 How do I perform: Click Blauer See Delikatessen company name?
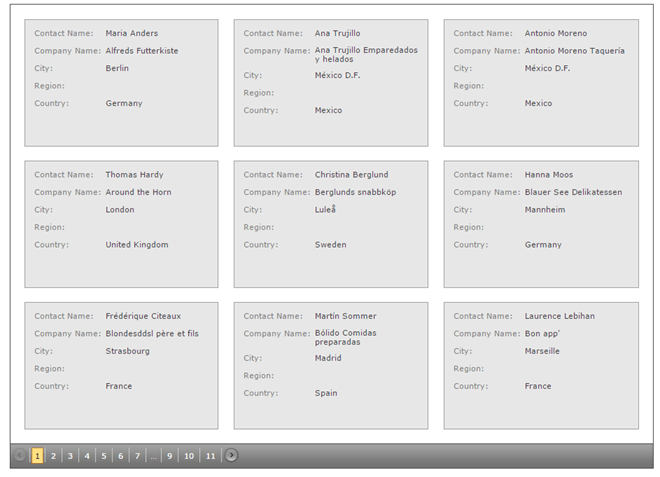pos(573,192)
